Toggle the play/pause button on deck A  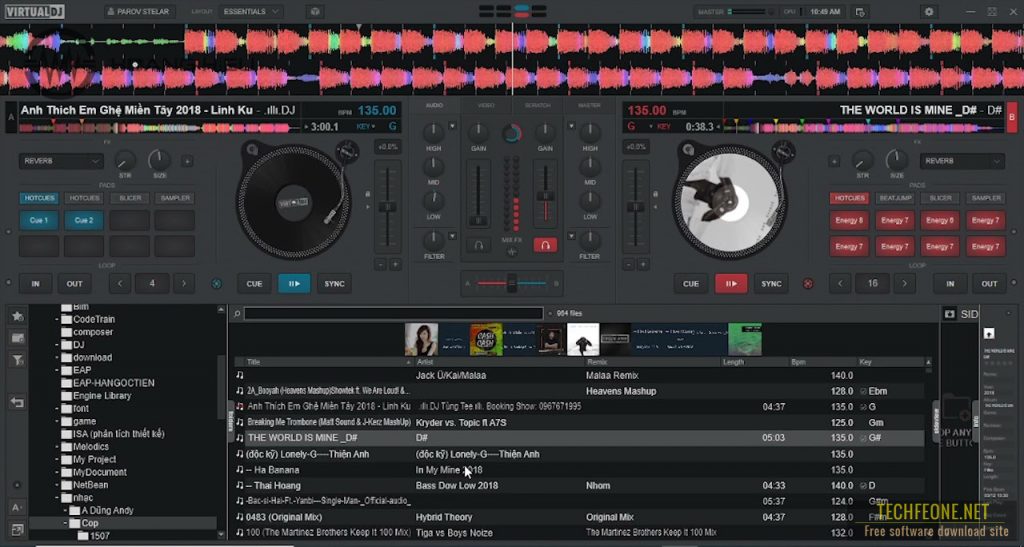295,284
